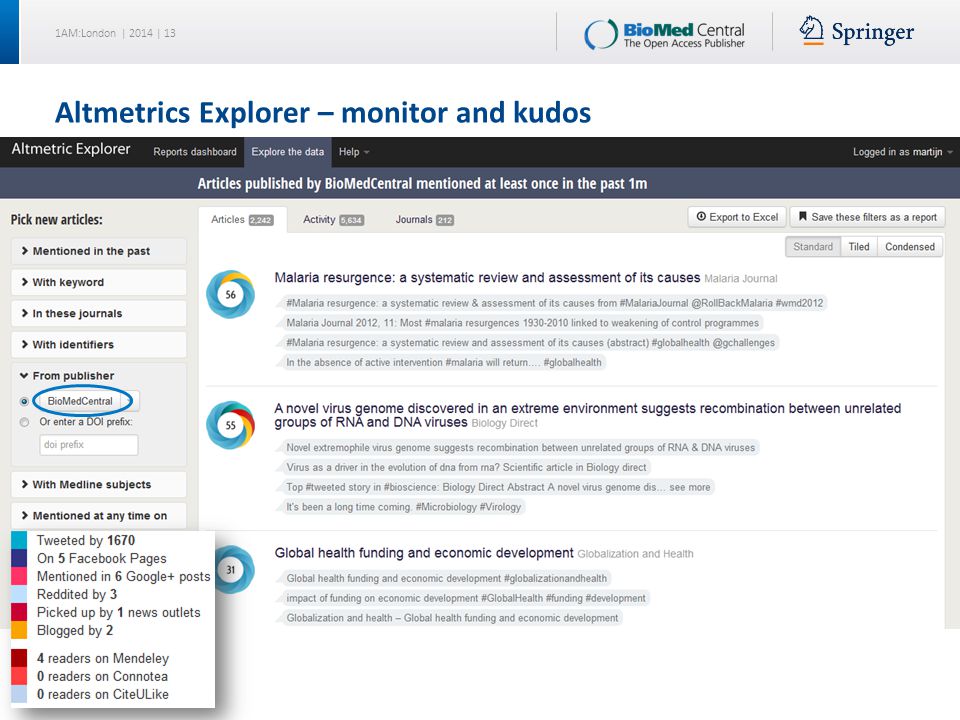Open the novel virus genome article
This screenshot has width=960, height=720.
click(x=587, y=415)
